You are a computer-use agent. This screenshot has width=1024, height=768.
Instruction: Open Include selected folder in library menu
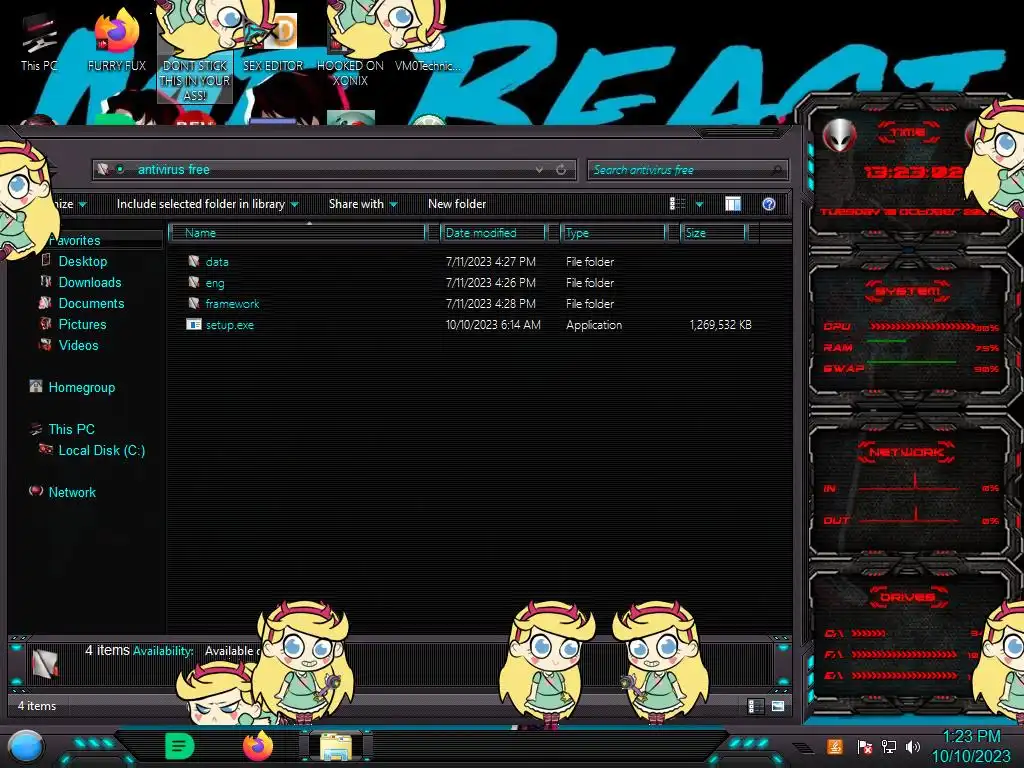coord(208,204)
